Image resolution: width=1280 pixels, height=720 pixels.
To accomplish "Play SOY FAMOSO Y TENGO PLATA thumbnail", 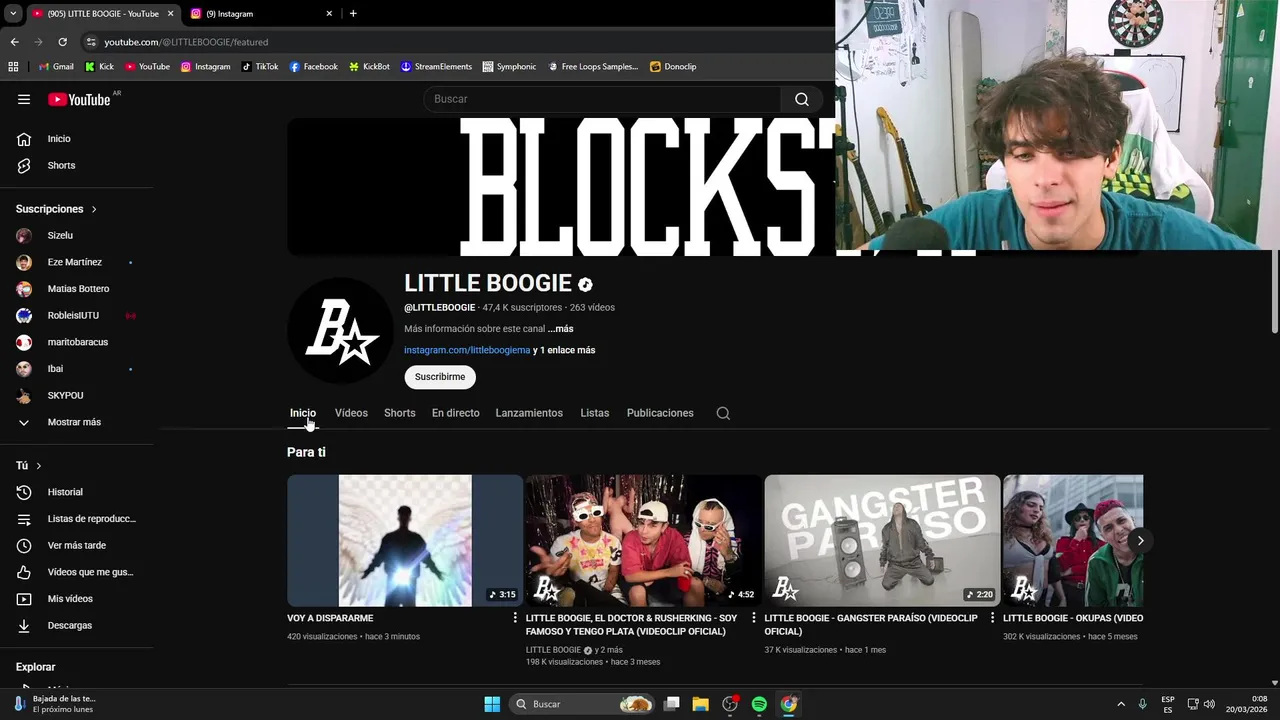I will [x=643, y=540].
